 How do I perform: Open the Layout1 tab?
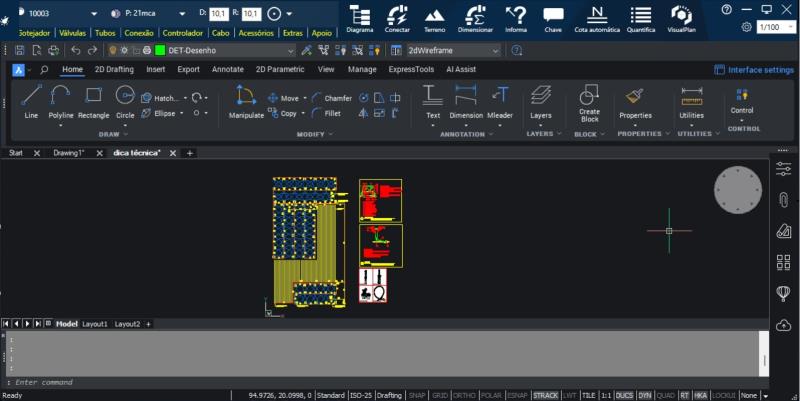tap(94, 324)
